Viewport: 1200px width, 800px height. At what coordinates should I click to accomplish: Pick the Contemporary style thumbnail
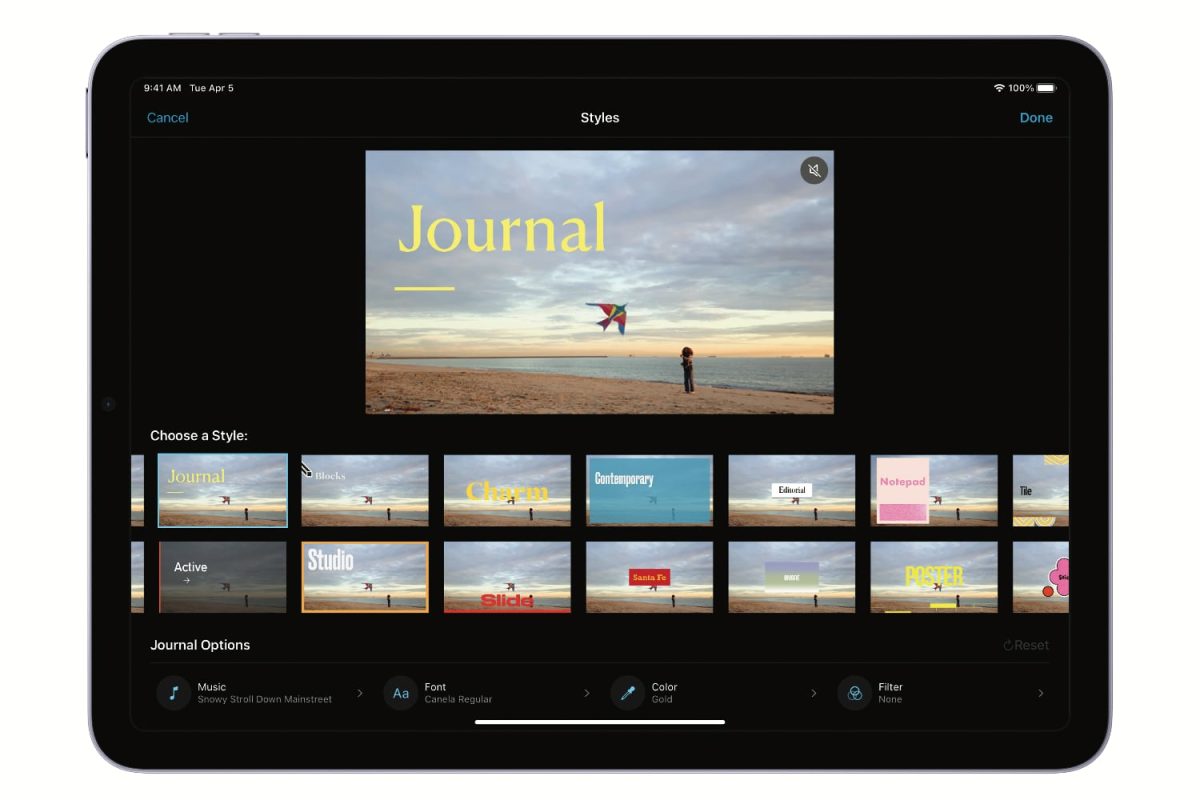click(x=649, y=490)
